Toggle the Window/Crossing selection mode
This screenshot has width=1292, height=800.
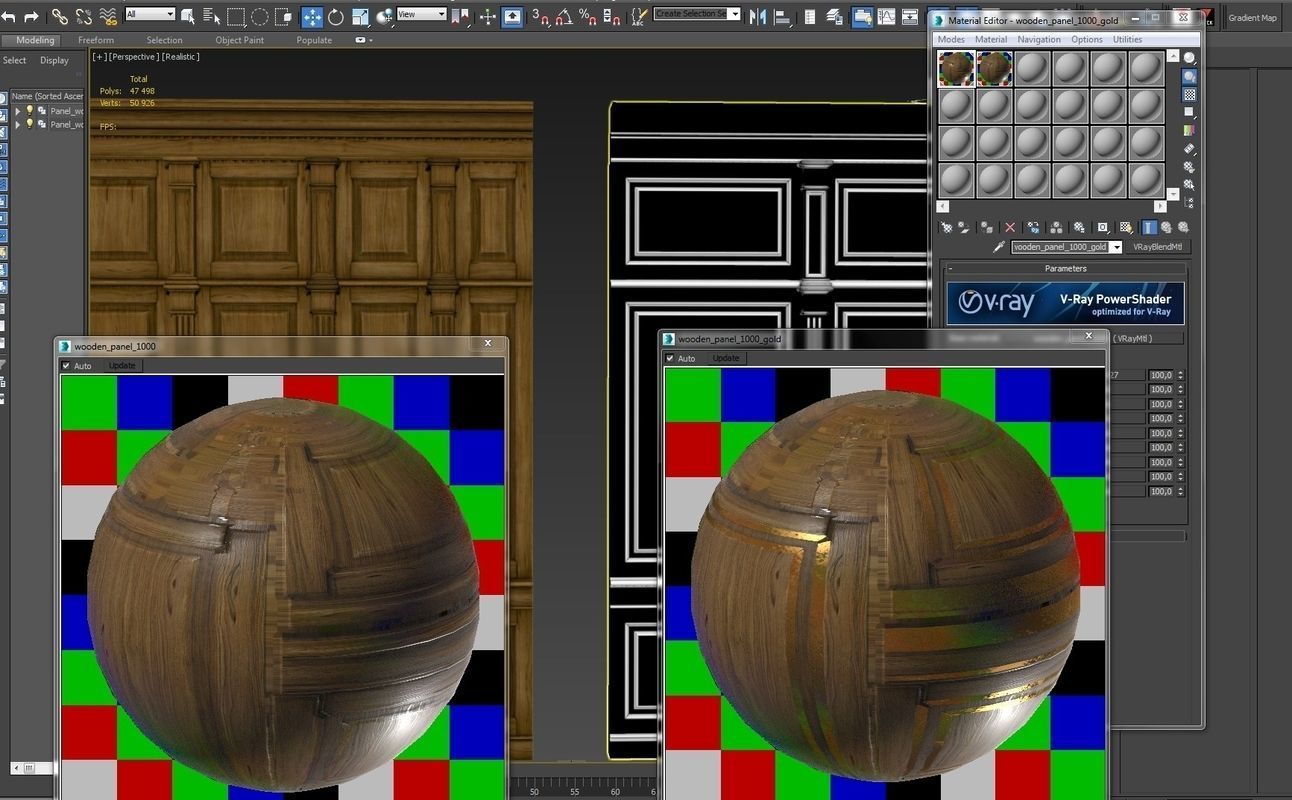[x=284, y=16]
